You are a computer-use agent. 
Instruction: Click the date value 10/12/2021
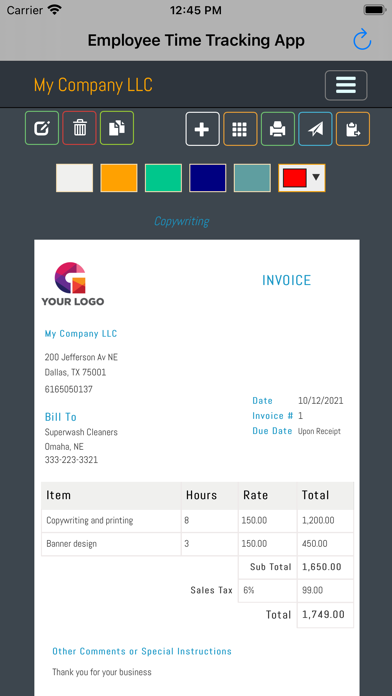coord(321,401)
